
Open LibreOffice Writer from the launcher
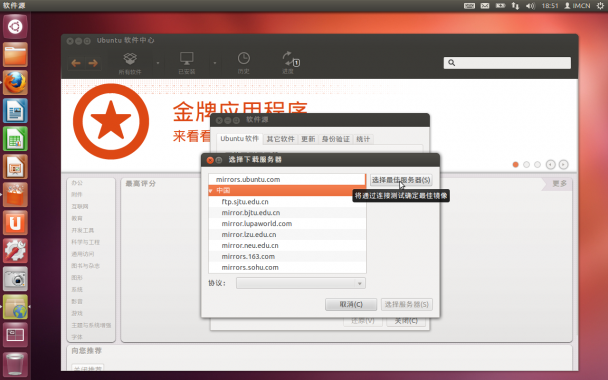[x=15, y=111]
